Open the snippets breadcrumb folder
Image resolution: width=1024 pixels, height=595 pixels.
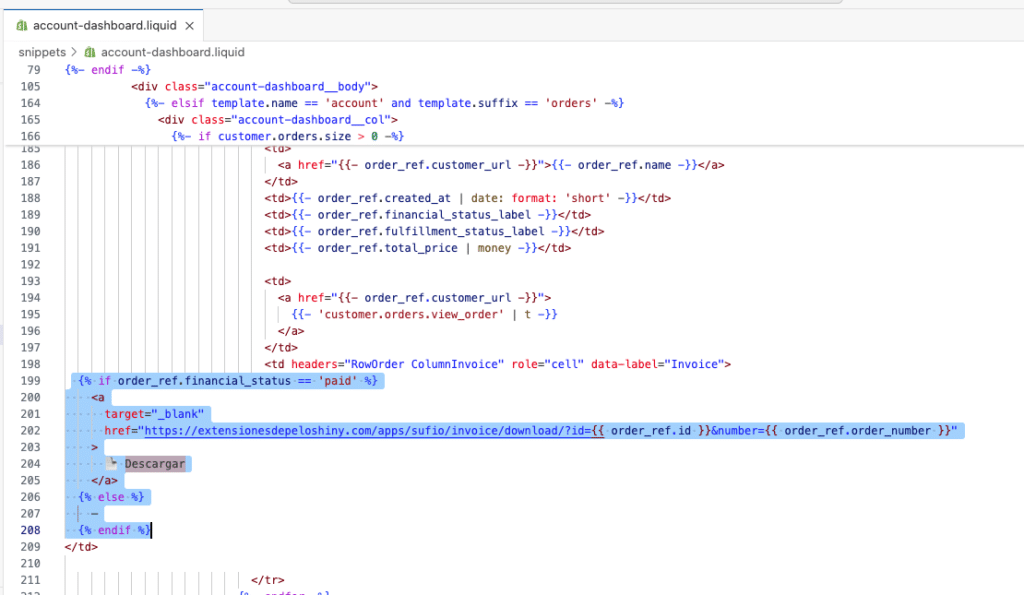click(x=42, y=52)
